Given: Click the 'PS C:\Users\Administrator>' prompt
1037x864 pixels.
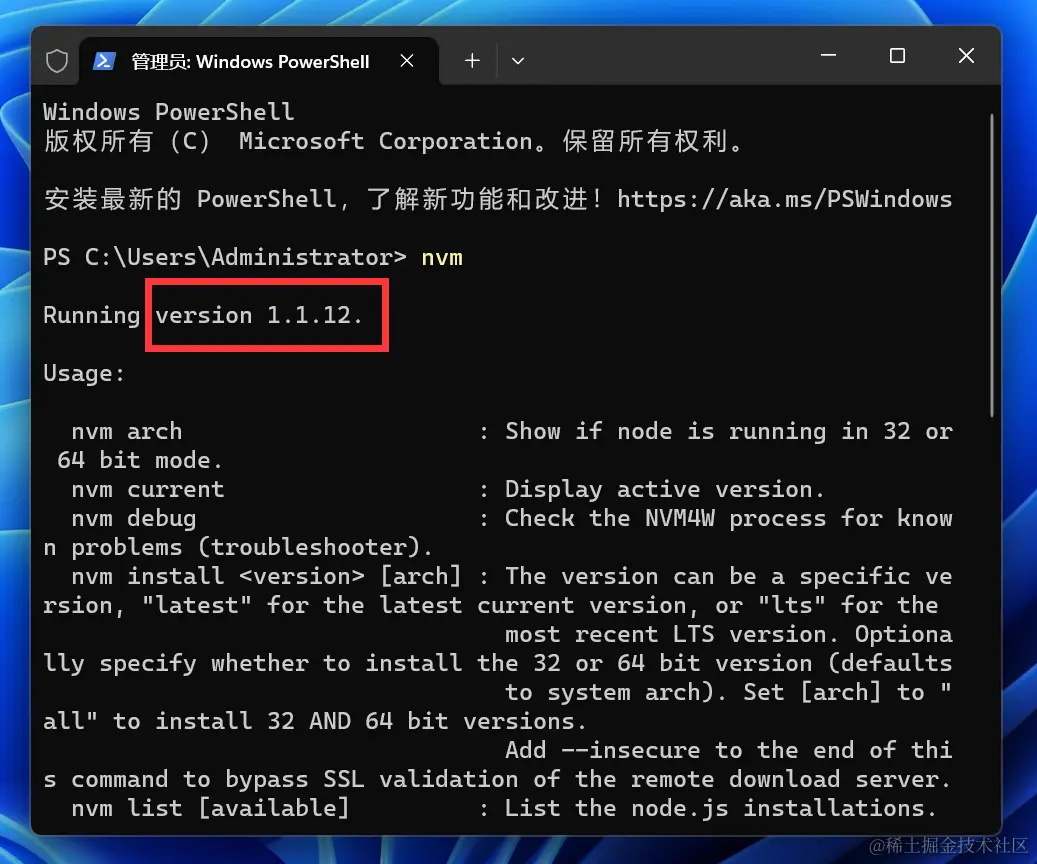Looking at the screenshot, I should [225, 257].
